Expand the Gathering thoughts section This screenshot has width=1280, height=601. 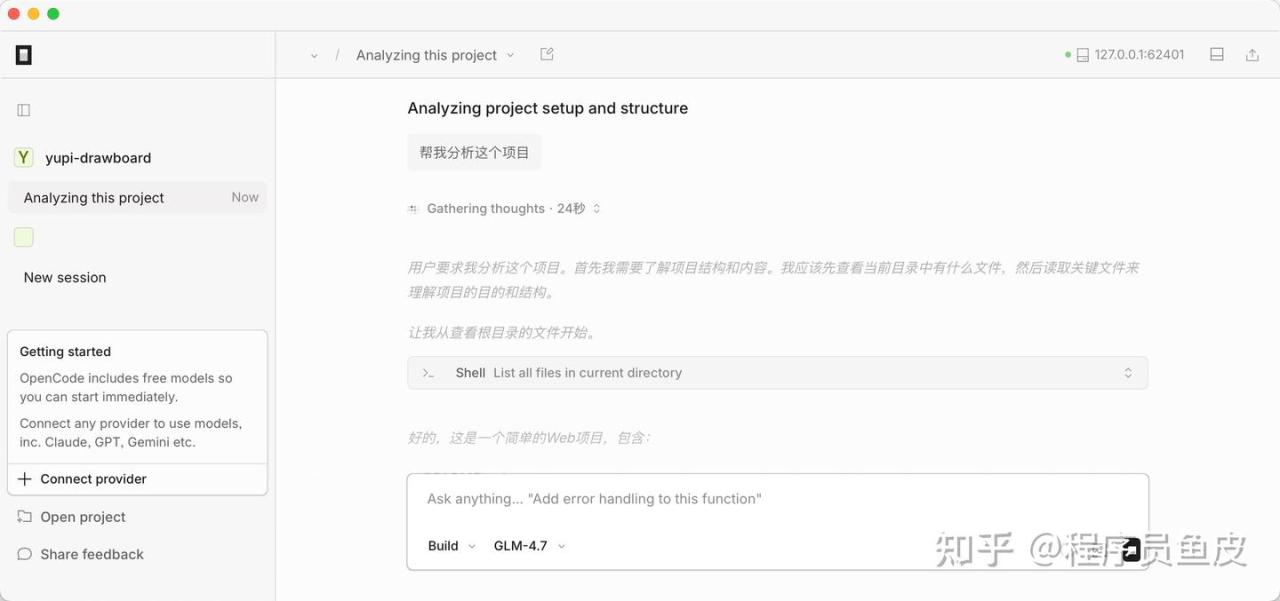[505, 208]
